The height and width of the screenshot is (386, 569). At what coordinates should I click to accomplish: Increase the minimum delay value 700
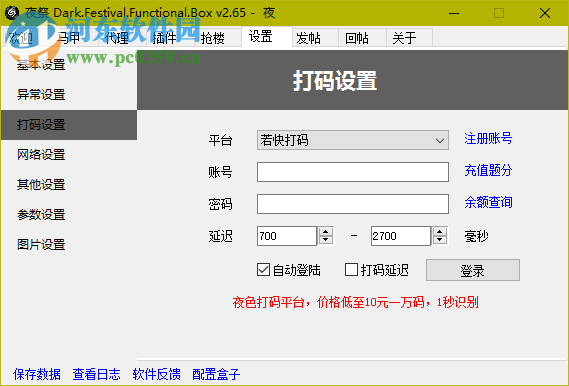coord(326,232)
